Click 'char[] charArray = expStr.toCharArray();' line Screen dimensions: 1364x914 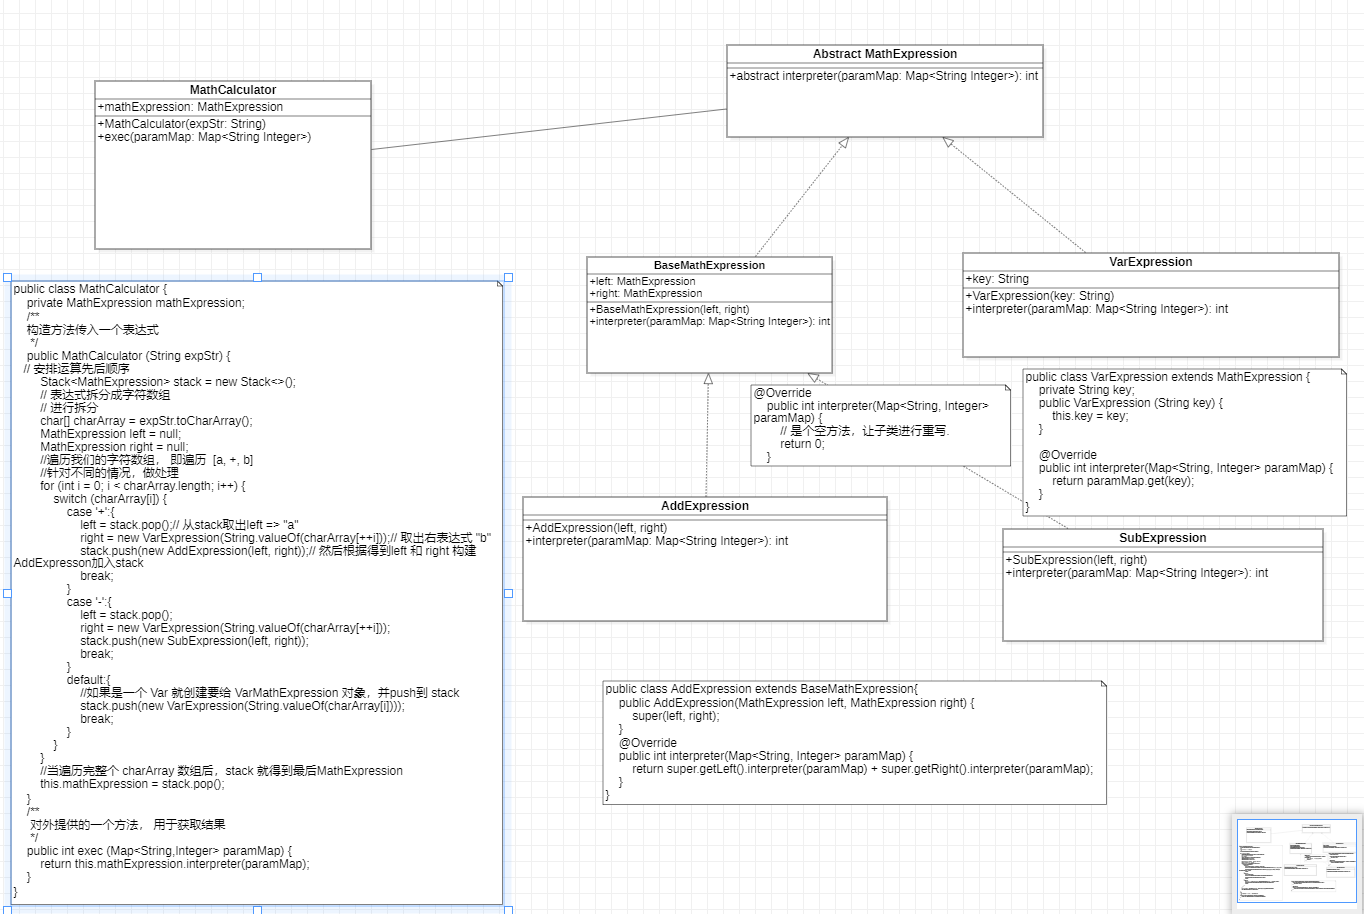click(146, 421)
